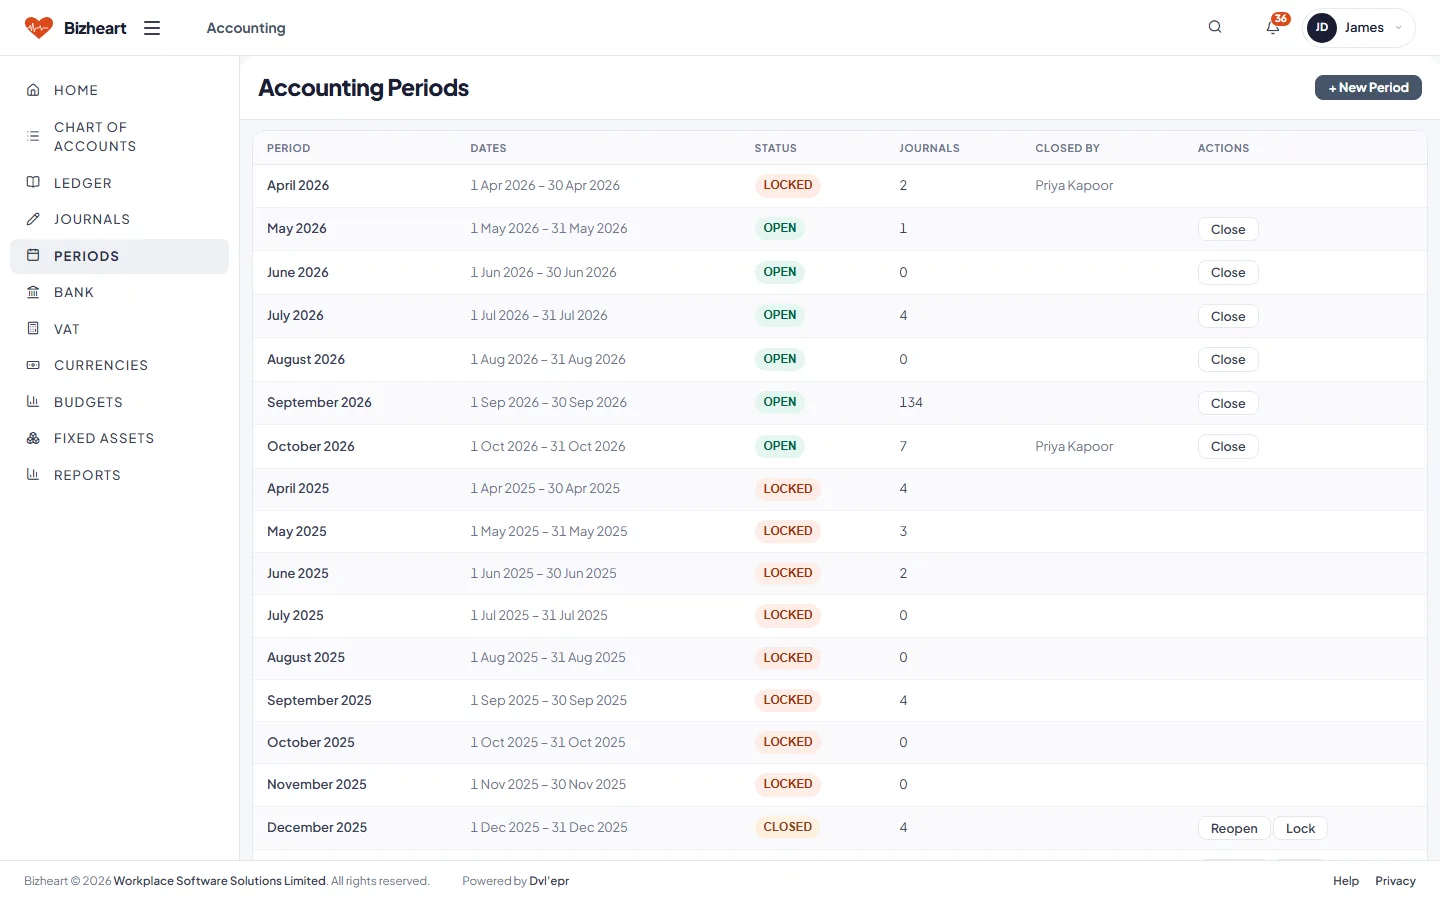
Task: Open the Privacy link in footer
Action: click(1395, 881)
